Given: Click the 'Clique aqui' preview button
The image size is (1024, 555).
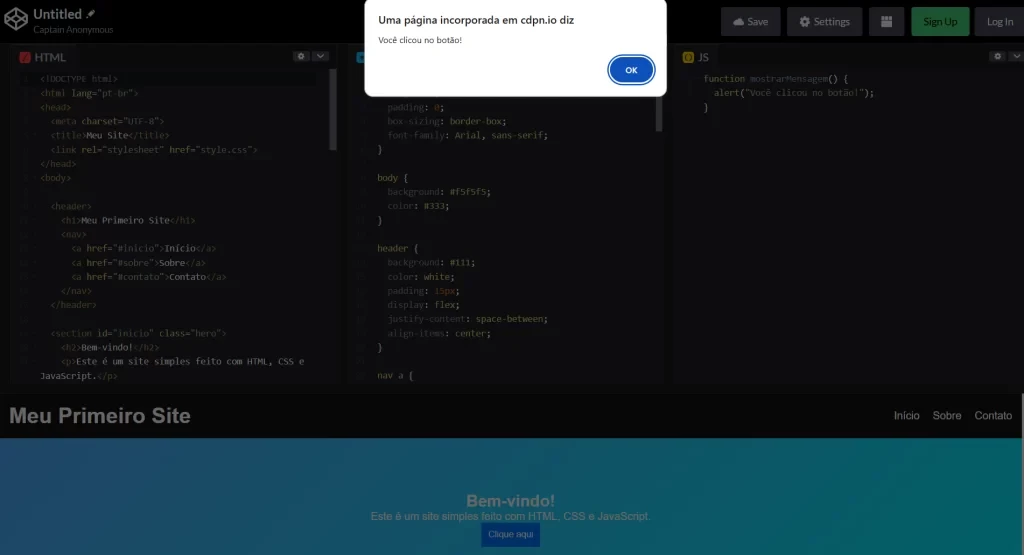Looking at the screenshot, I should coord(511,534).
